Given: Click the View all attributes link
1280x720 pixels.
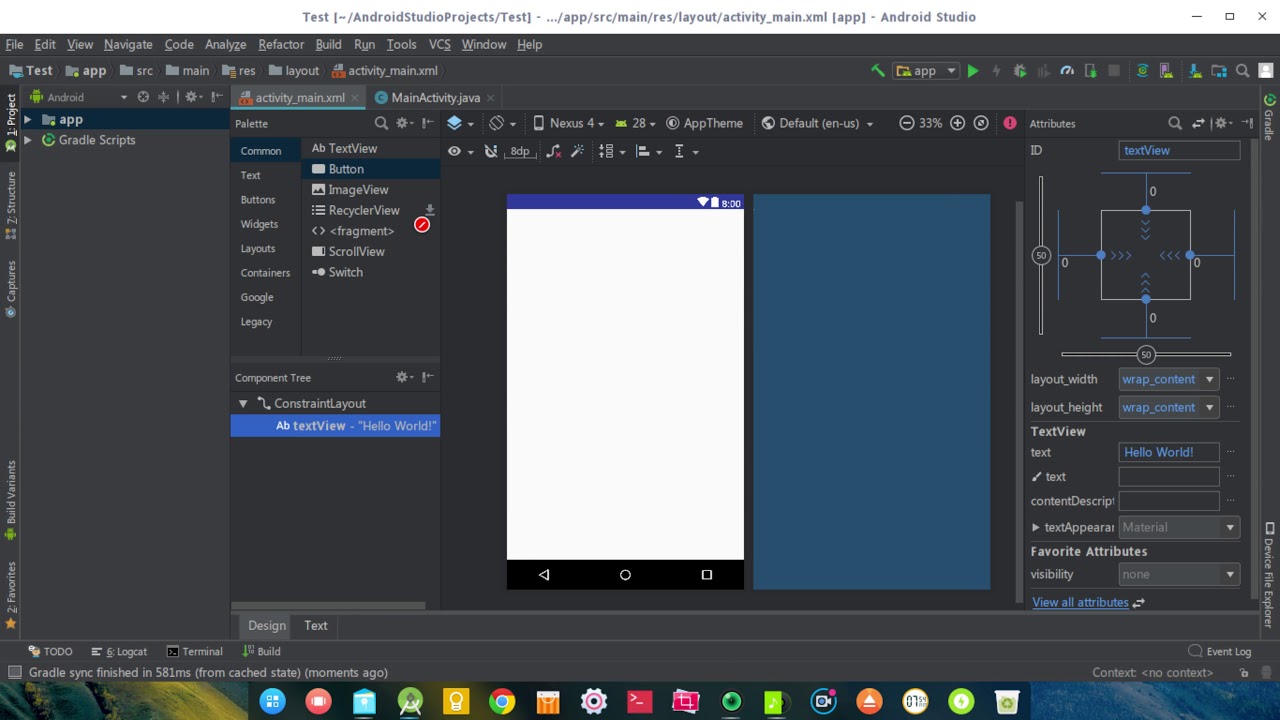Looking at the screenshot, I should tap(1080, 602).
